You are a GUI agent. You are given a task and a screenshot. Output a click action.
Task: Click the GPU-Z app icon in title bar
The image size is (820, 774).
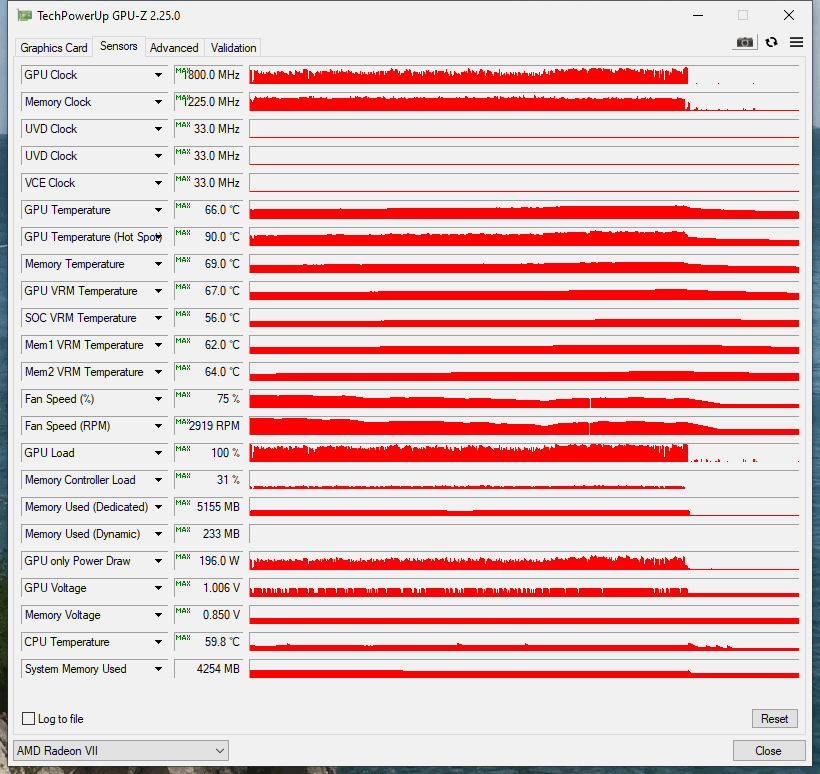click(x=24, y=16)
